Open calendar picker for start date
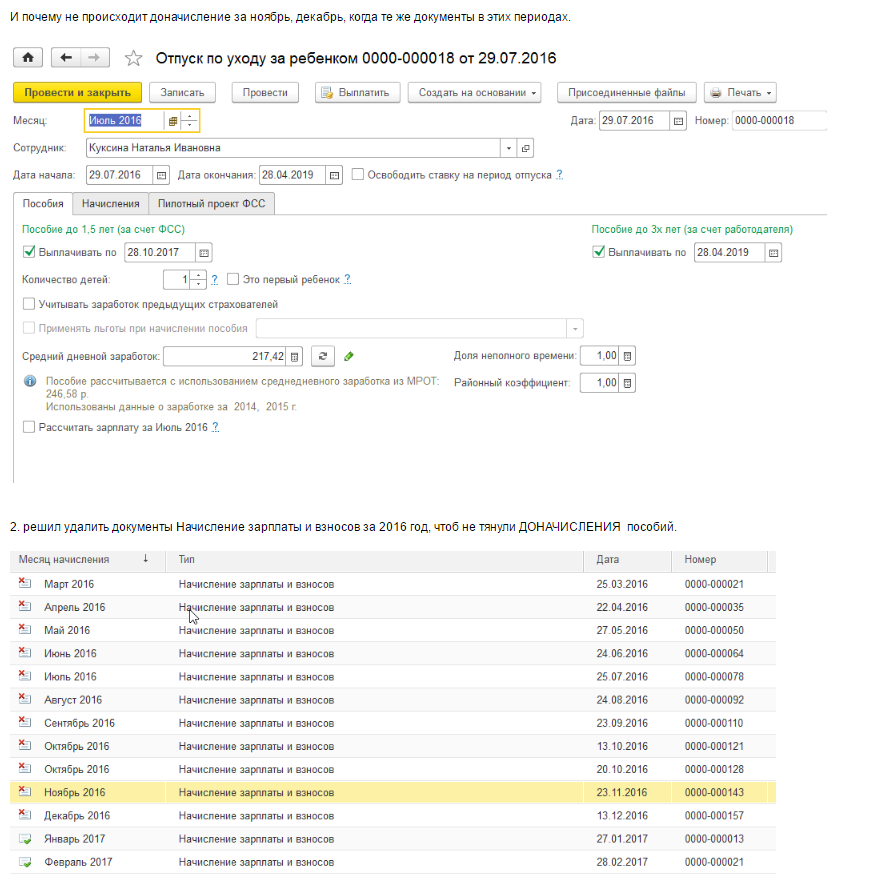 coord(160,174)
